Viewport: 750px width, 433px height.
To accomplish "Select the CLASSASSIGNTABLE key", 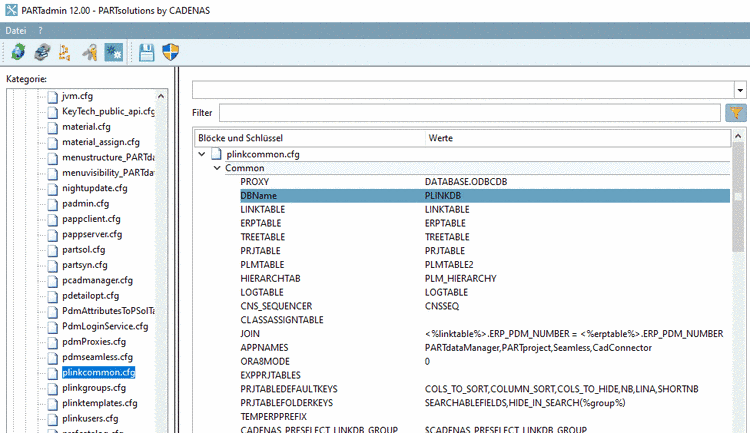I will pyautogui.click(x=282, y=320).
